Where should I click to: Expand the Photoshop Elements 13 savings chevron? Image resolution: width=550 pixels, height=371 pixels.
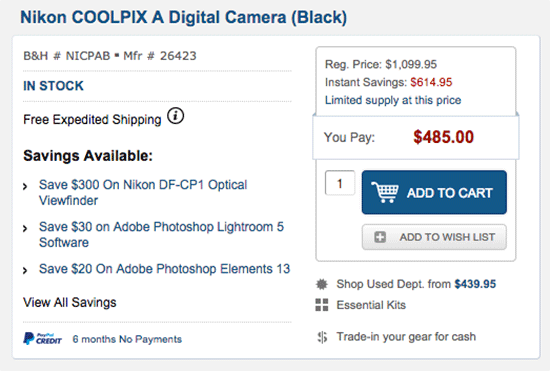click(x=25, y=270)
